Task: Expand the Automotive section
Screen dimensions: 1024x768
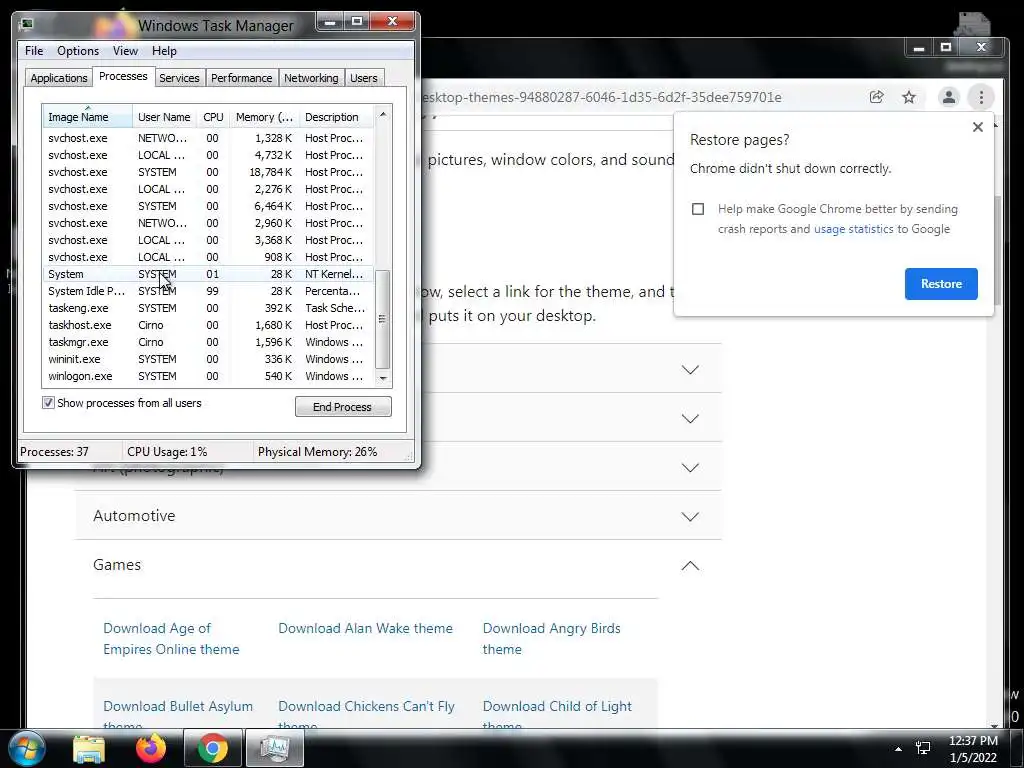Action: (x=398, y=516)
